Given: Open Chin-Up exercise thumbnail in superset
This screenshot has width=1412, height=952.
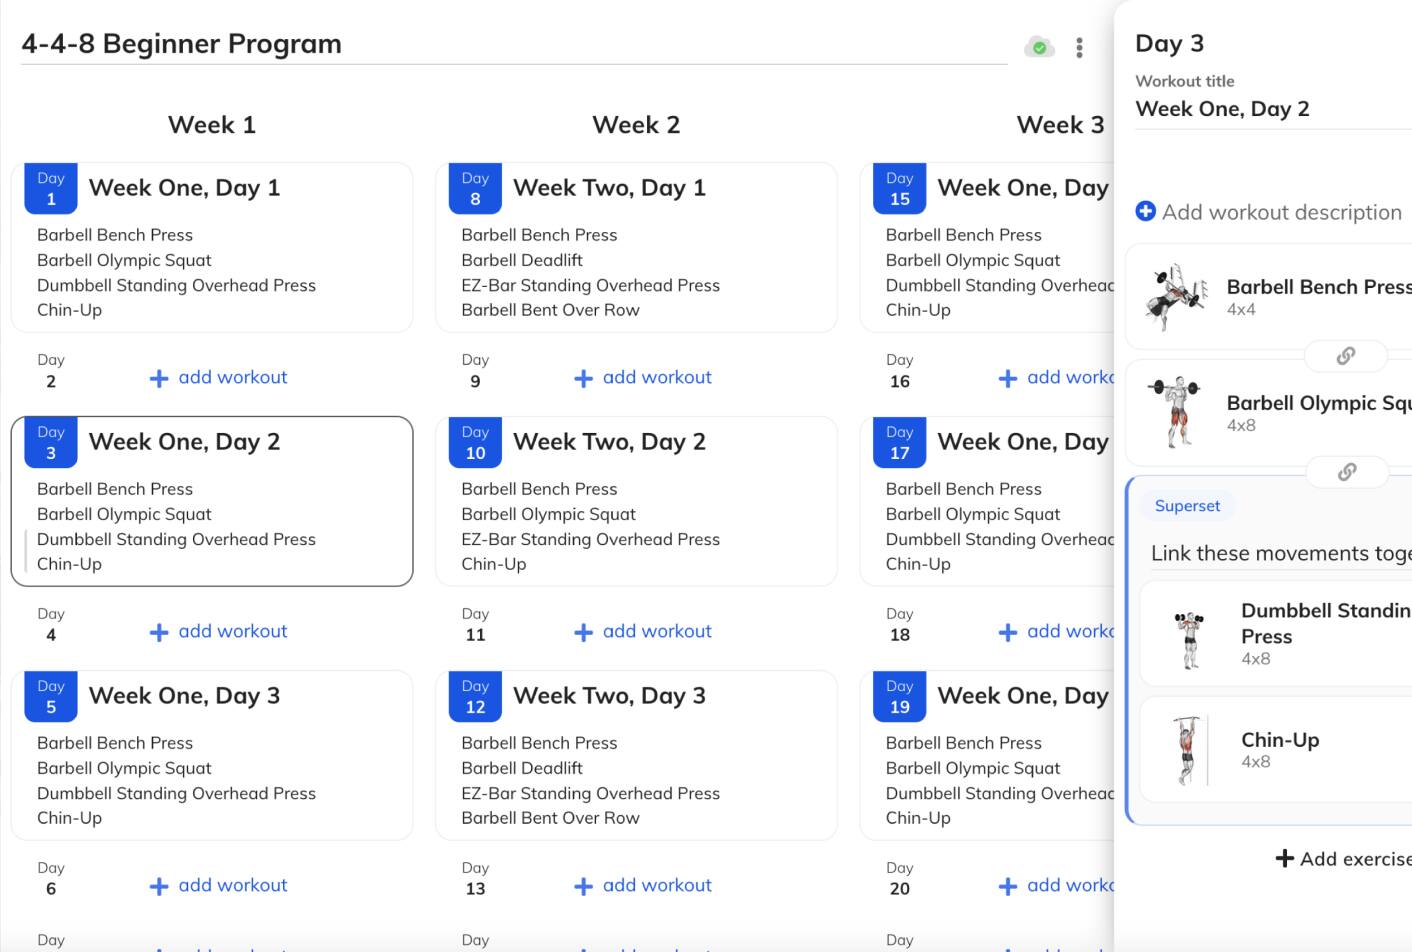Looking at the screenshot, I should [1187, 750].
